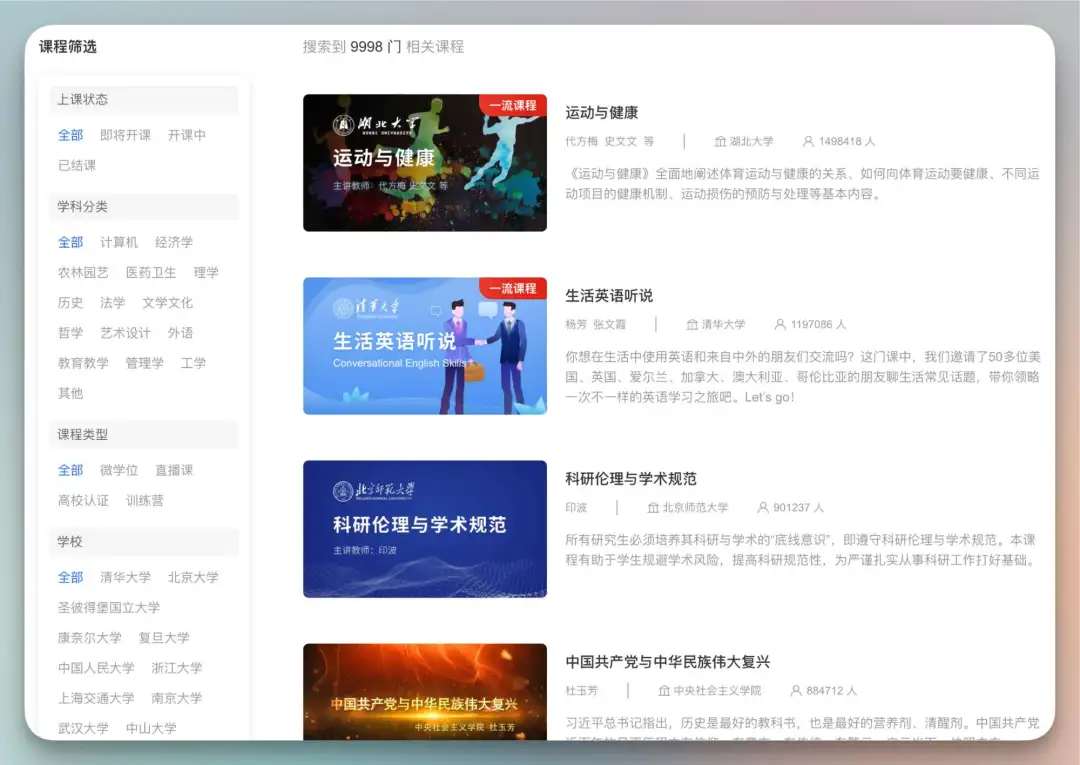Screen dimensions: 1080x765
Task: Filter by 微学位 course type
Action: (x=119, y=471)
